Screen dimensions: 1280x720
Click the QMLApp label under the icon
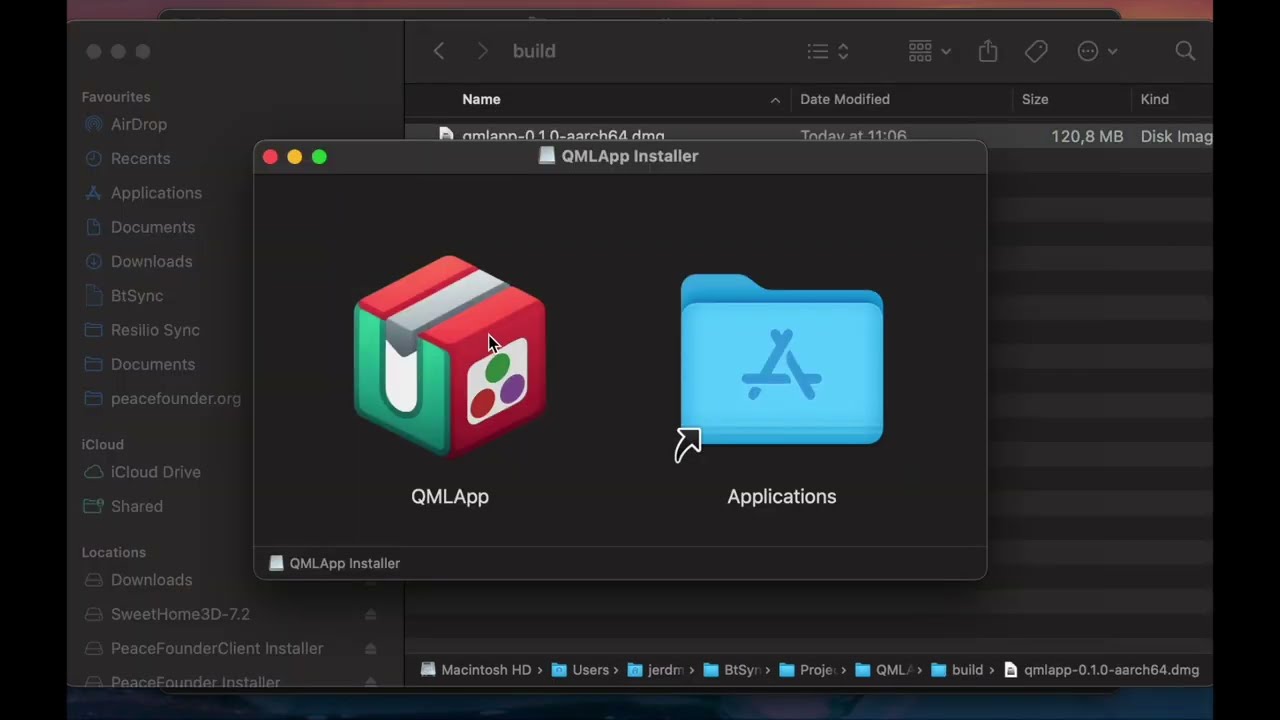click(x=450, y=496)
